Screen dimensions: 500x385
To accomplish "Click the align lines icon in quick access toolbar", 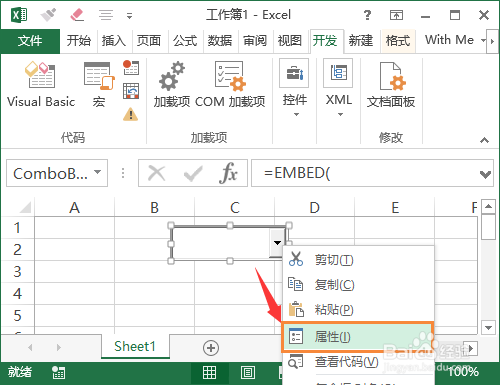I will click(106, 15).
